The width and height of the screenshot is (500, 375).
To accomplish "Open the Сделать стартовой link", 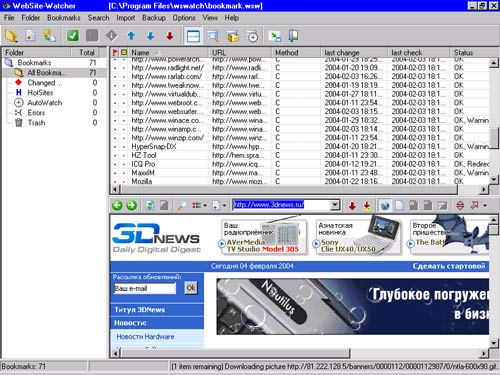I will [x=449, y=266].
